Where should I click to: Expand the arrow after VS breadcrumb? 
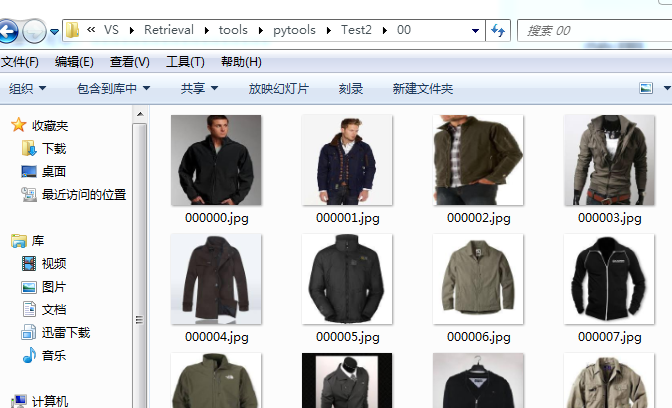click(132, 30)
